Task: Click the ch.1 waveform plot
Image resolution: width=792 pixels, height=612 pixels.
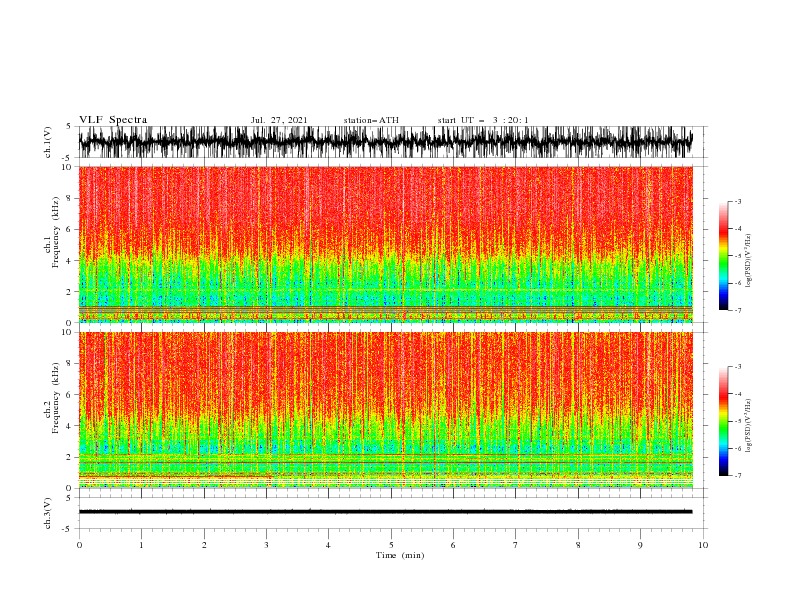Action: click(386, 142)
